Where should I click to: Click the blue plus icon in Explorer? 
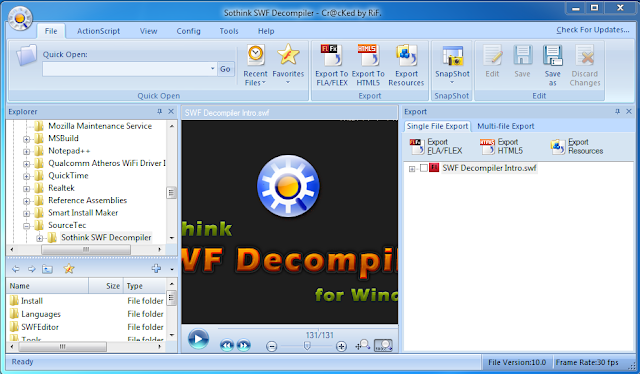[156, 268]
